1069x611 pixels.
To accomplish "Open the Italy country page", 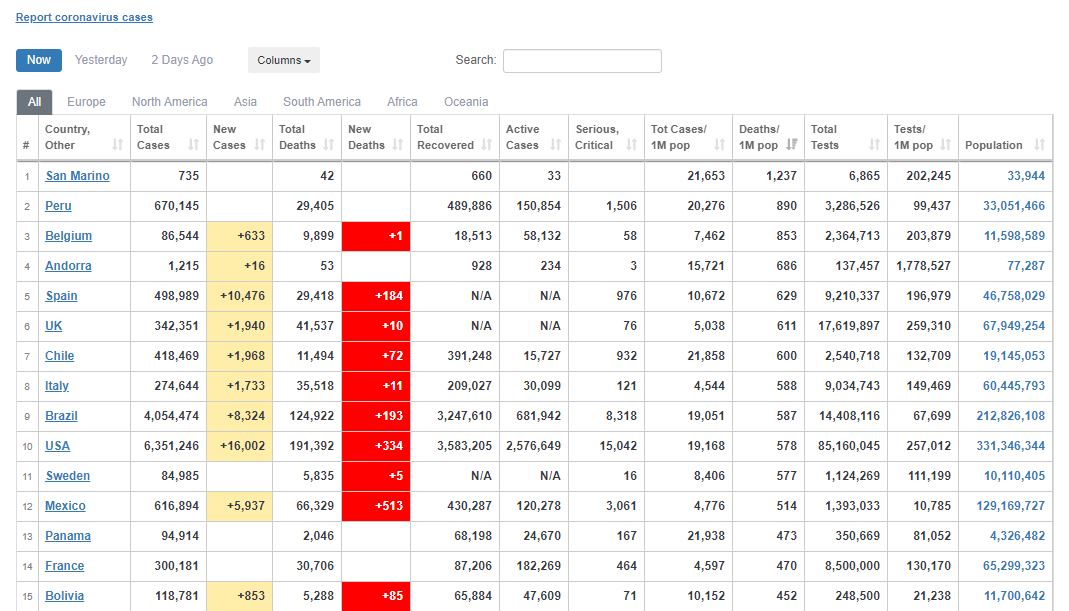I will pos(57,385).
